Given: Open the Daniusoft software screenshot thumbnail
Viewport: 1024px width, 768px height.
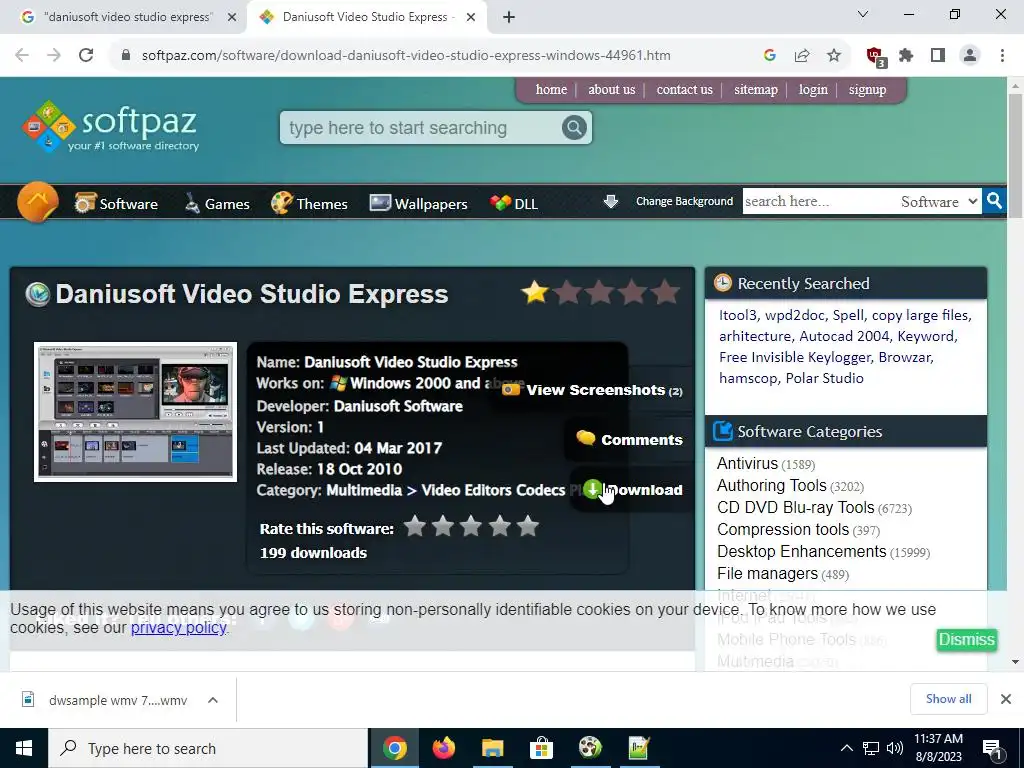Looking at the screenshot, I should point(135,412).
